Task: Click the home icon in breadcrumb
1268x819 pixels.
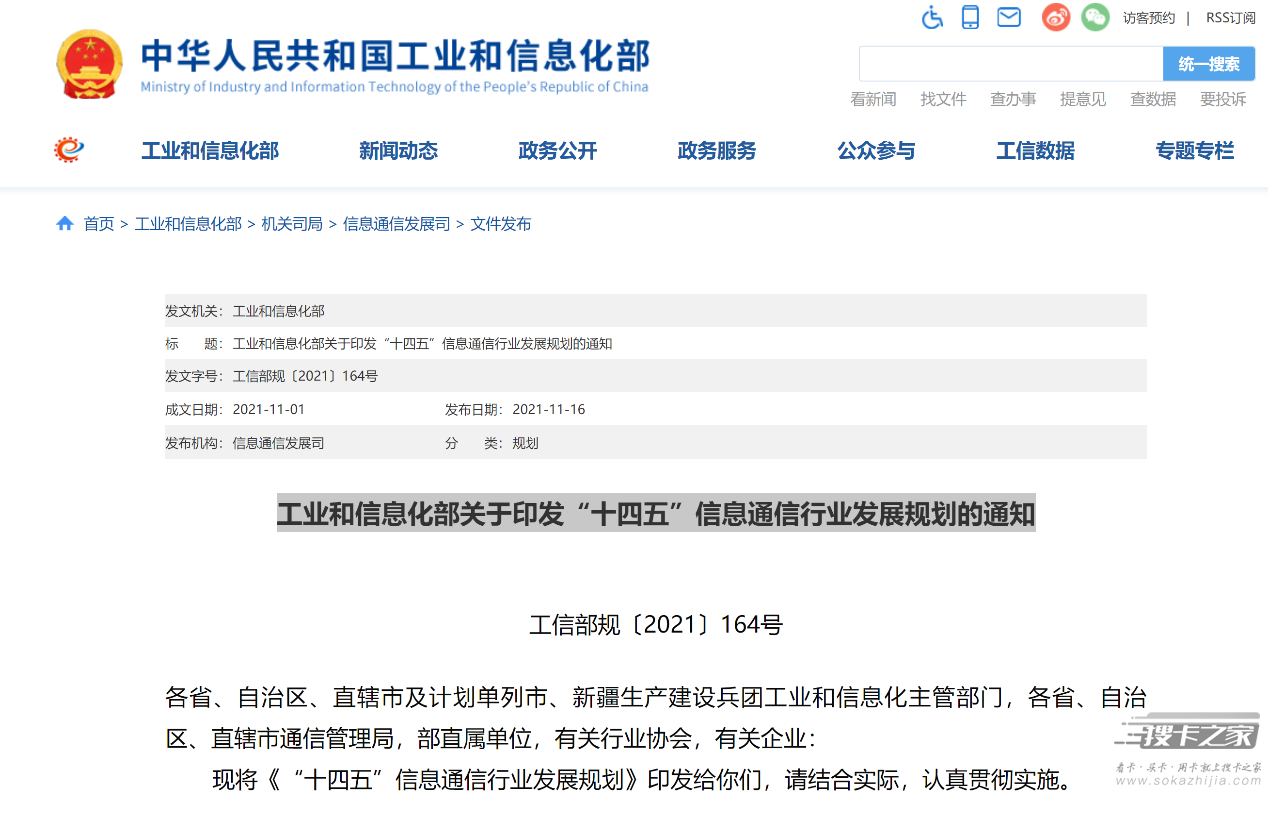Action: click(x=65, y=224)
